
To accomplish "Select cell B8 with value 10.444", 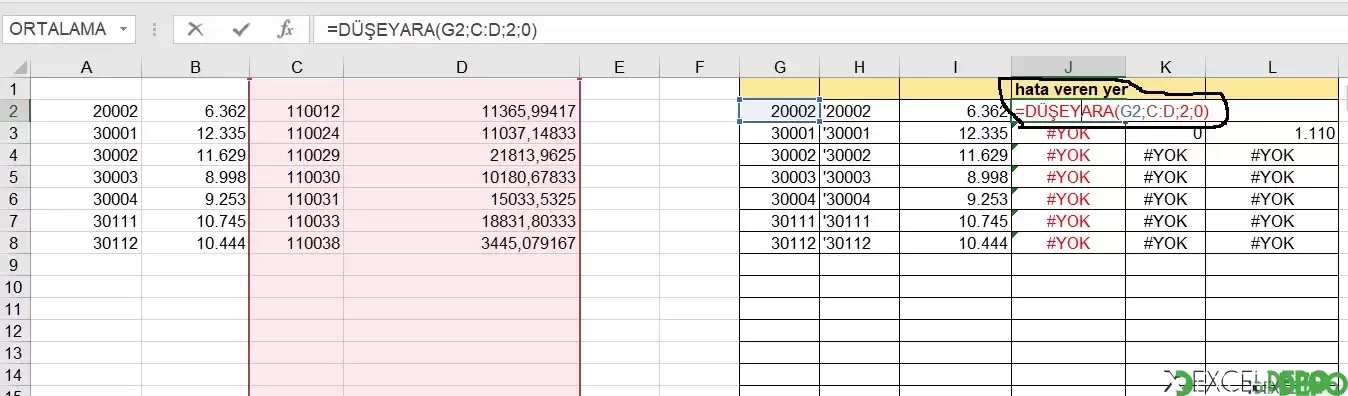I will (x=196, y=243).
